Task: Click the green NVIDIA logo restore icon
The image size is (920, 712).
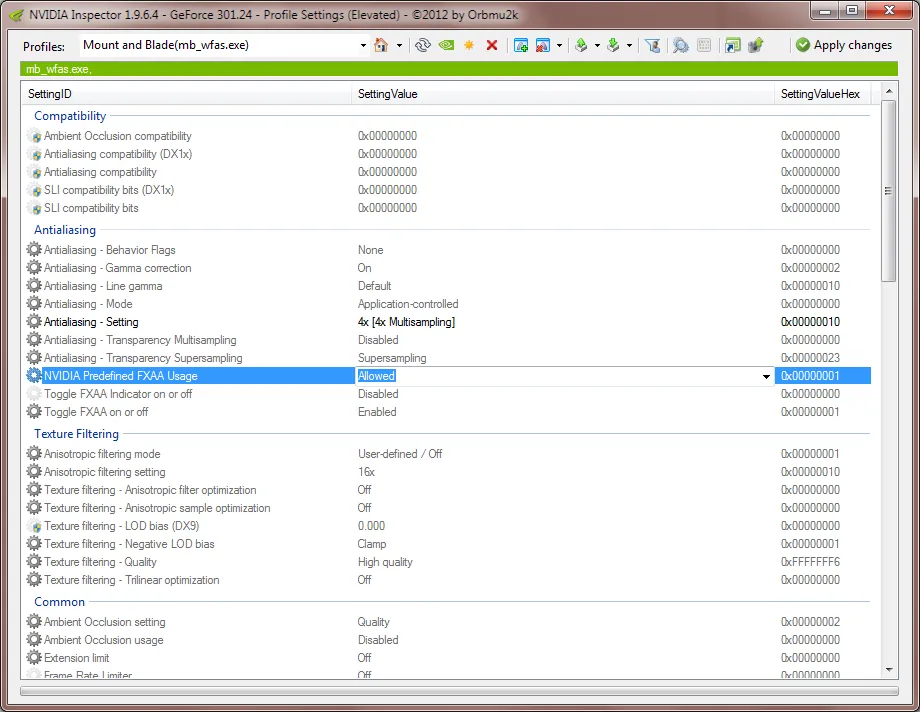Action: pos(447,45)
